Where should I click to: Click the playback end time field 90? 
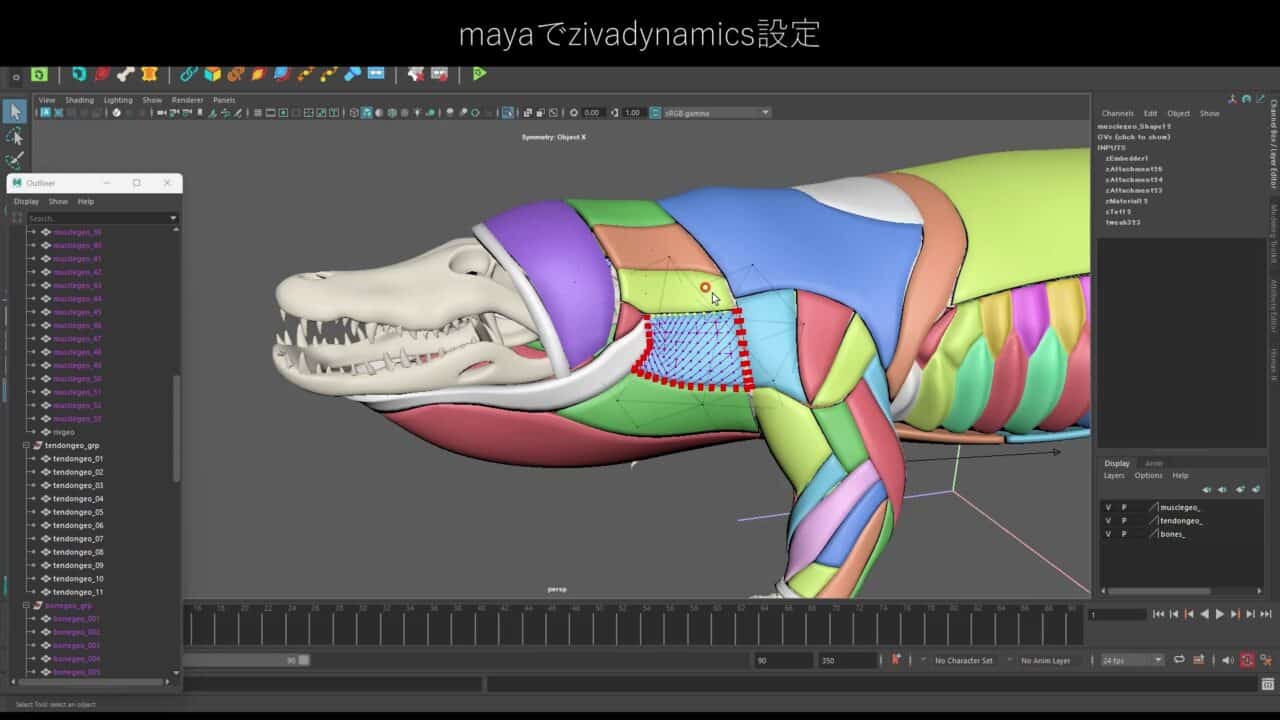click(x=782, y=660)
